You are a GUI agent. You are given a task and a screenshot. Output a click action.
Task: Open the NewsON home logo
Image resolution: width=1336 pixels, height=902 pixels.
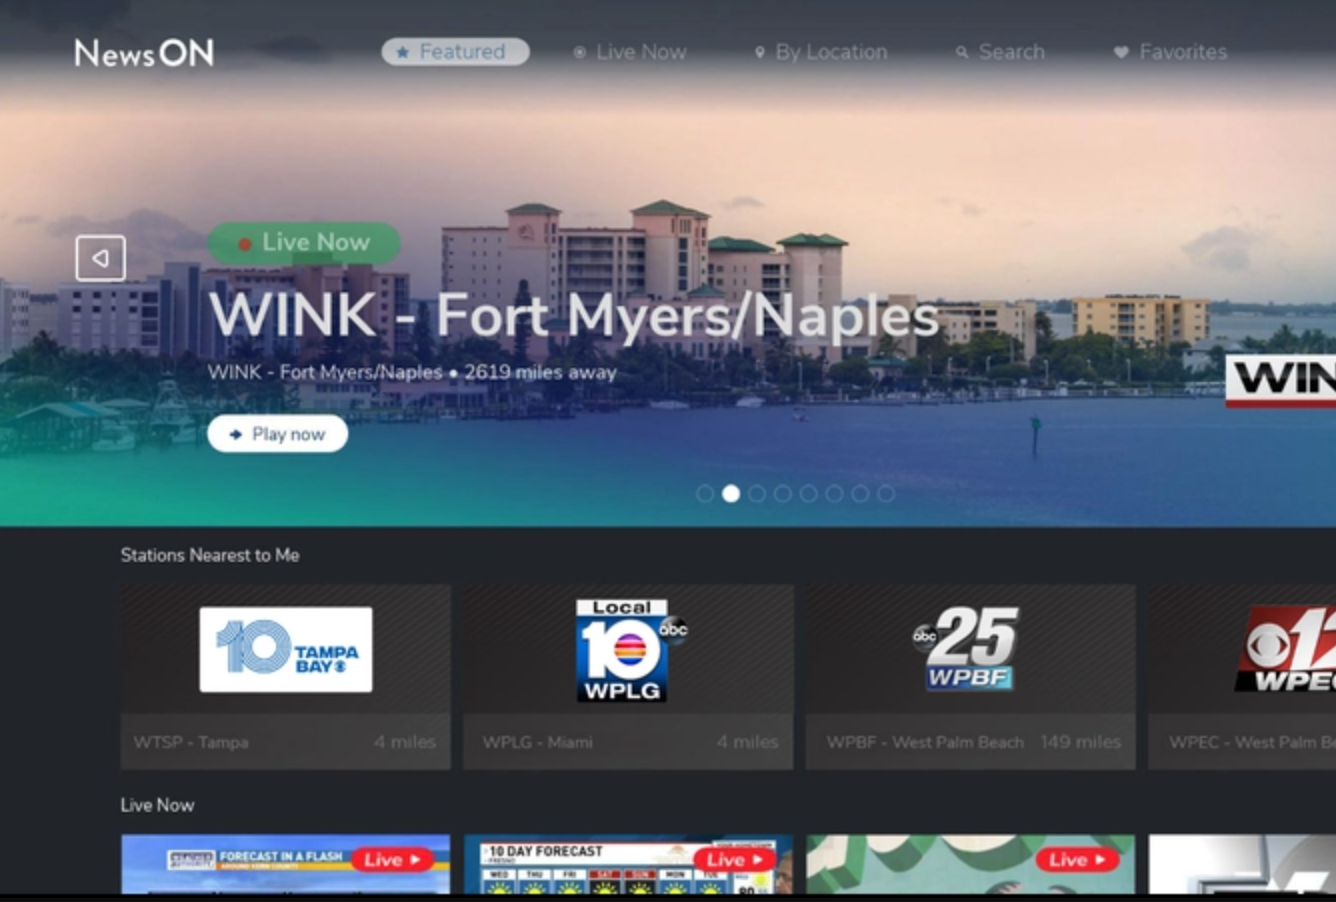pyautogui.click(x=144, y=53)
